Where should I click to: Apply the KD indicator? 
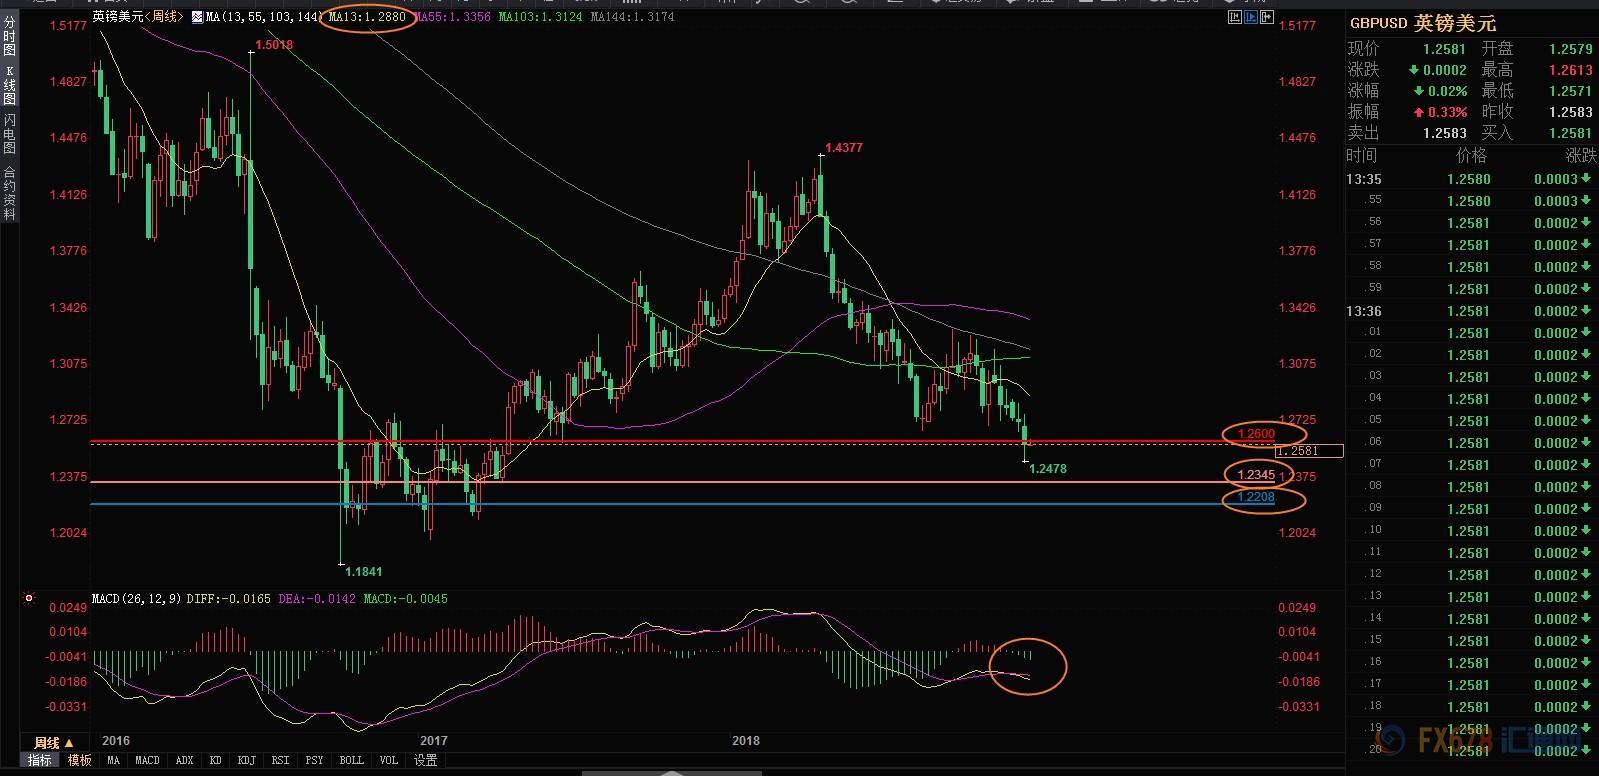click(x=215, y=760)
